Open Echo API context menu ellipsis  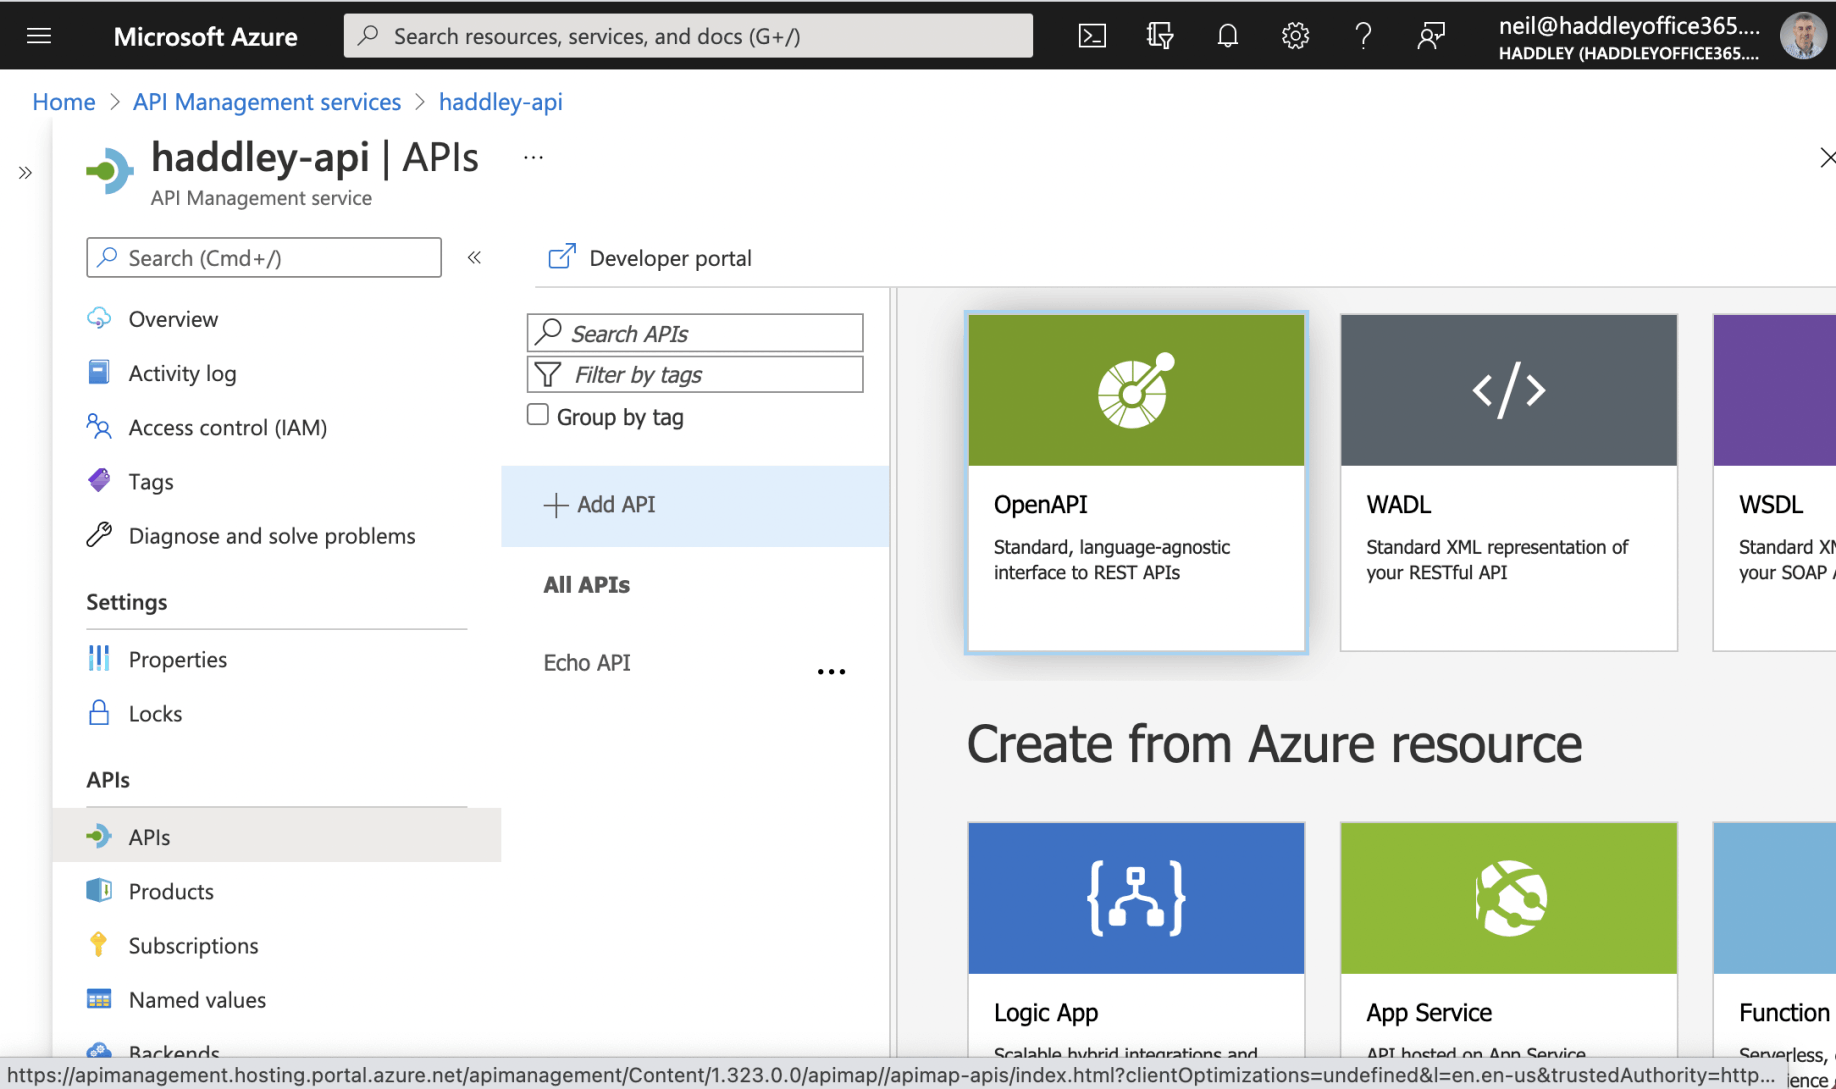831,672
